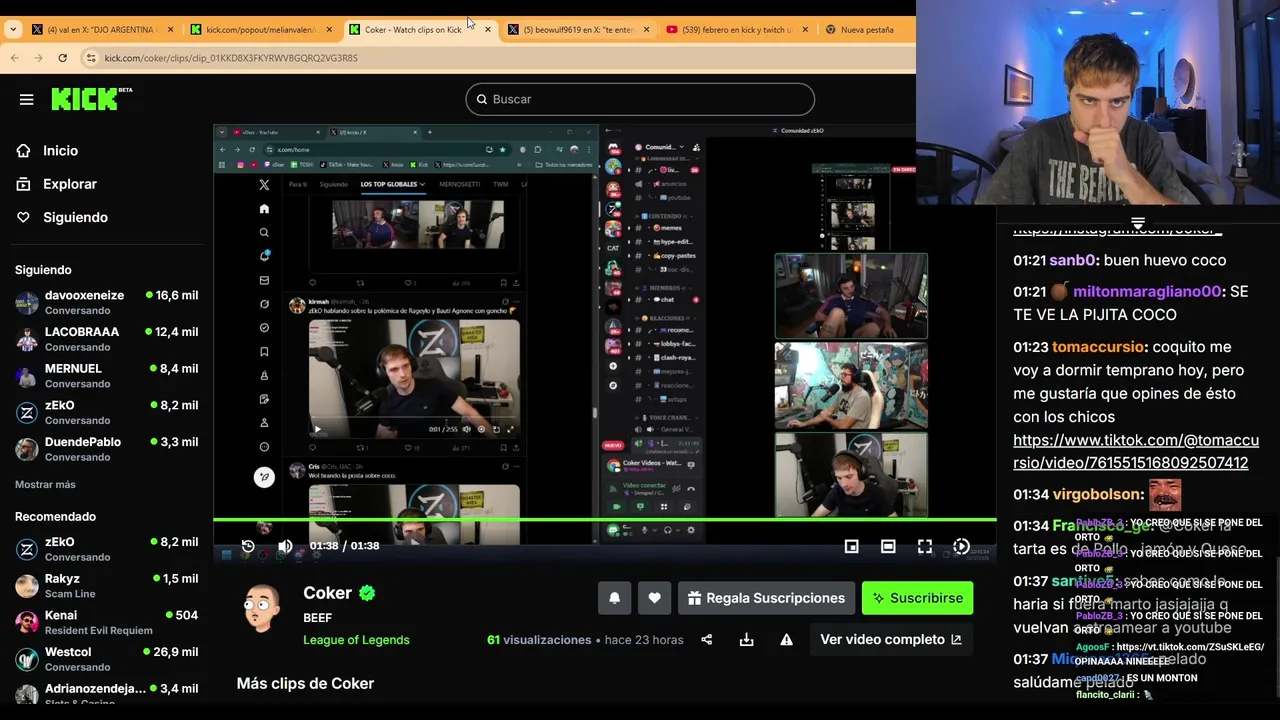Open the Kick hamburger sidebar menu
The height and width of the screenshot is (720, 1280).
[x=27, y=99]
